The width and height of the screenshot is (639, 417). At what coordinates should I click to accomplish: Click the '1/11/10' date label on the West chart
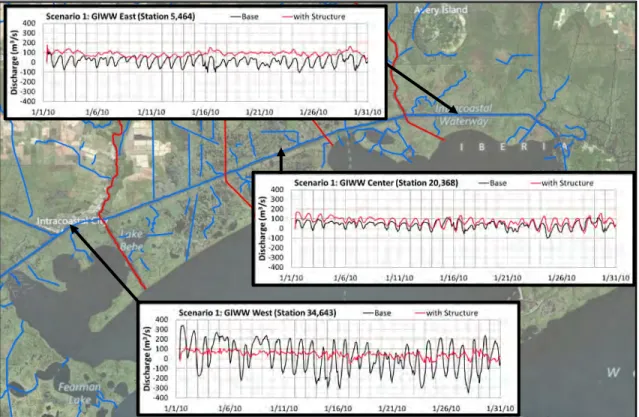point(284,408)
